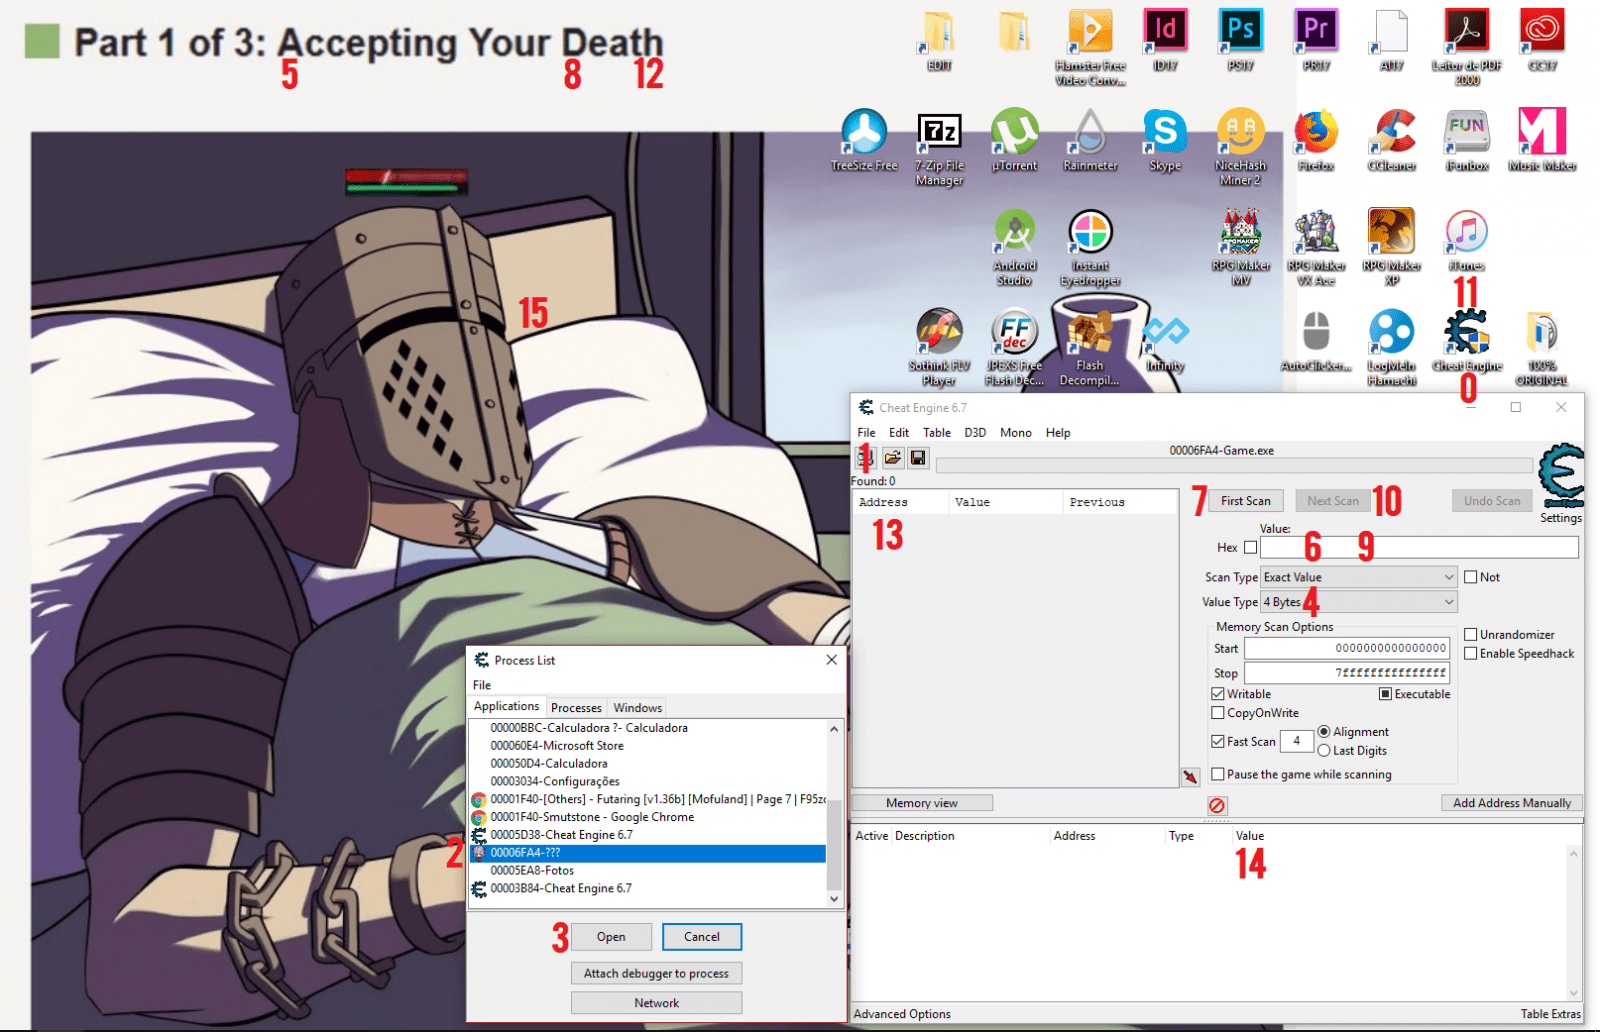Screen dimensions: 1600x1032
Task: Click the open-file folder icon in Cheat Engine's toolbar
Action: pos(892,458)
